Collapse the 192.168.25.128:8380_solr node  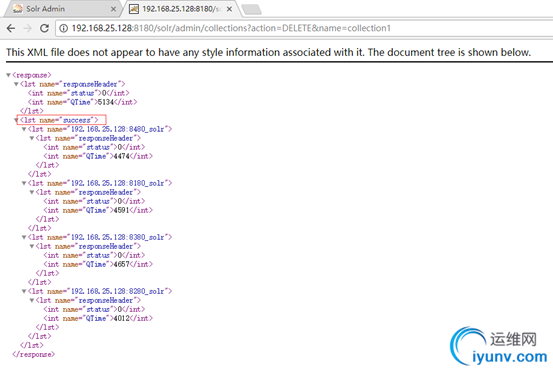(24, 237)
